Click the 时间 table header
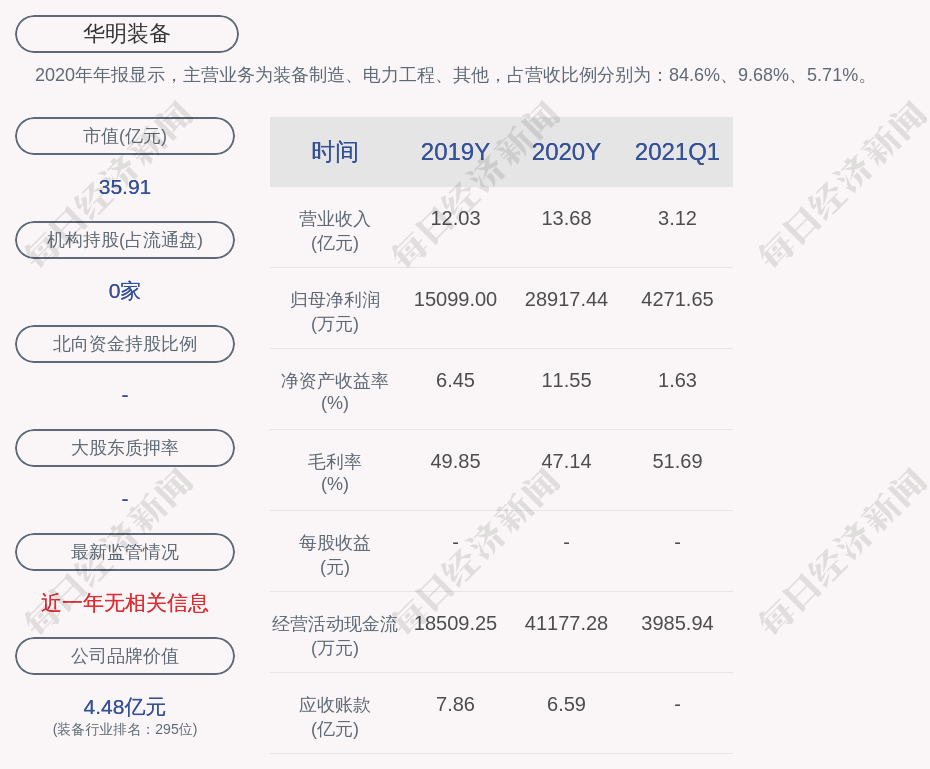The height and width of the screenshot is (769, 930). (x=335, y=152)
